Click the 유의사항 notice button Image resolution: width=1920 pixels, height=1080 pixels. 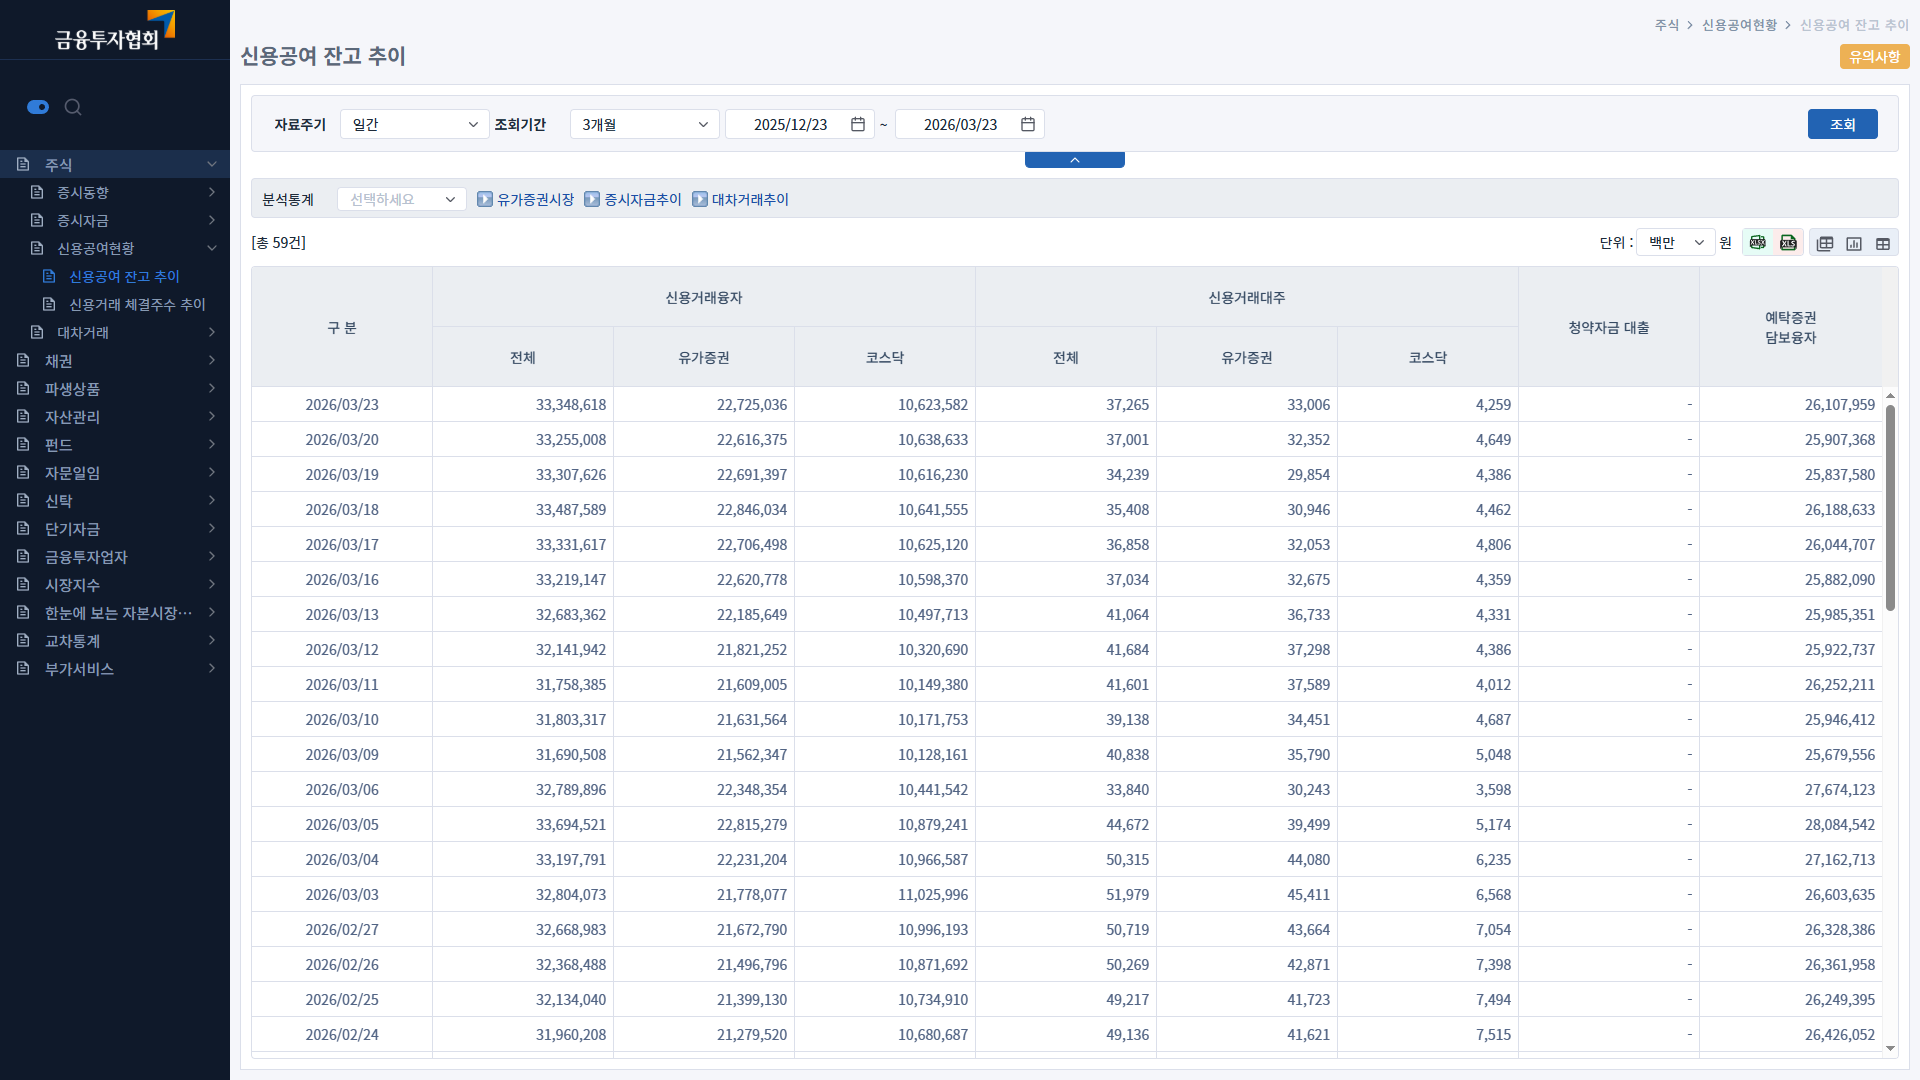(x=1874, y=57)
